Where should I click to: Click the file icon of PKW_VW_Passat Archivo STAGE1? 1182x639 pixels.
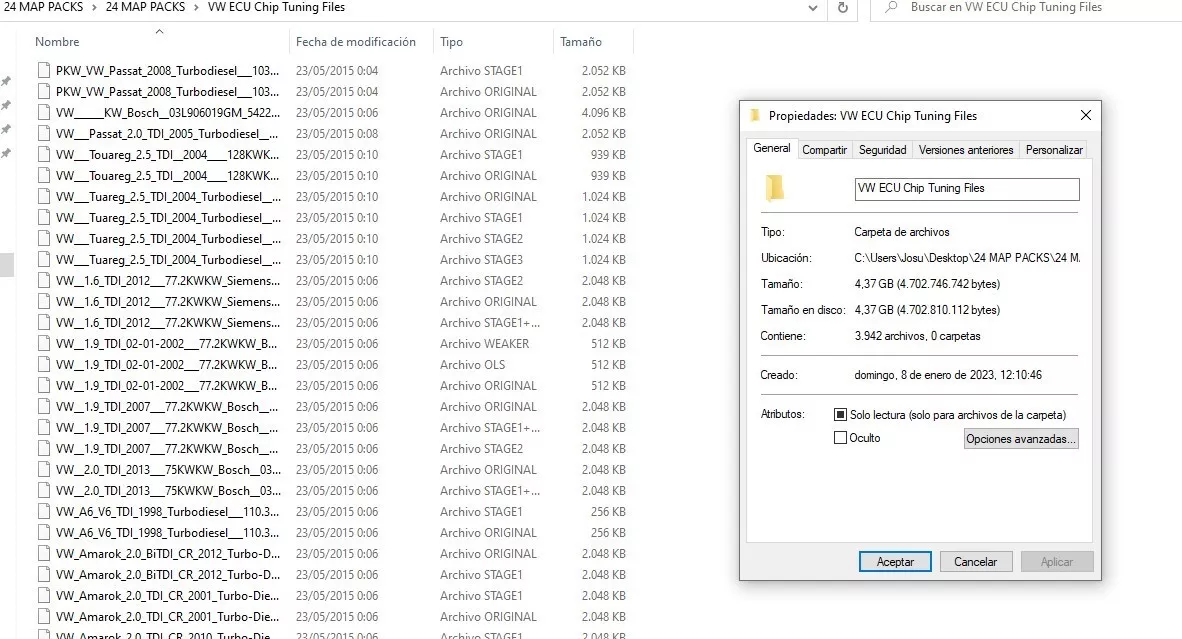point(45,71)
